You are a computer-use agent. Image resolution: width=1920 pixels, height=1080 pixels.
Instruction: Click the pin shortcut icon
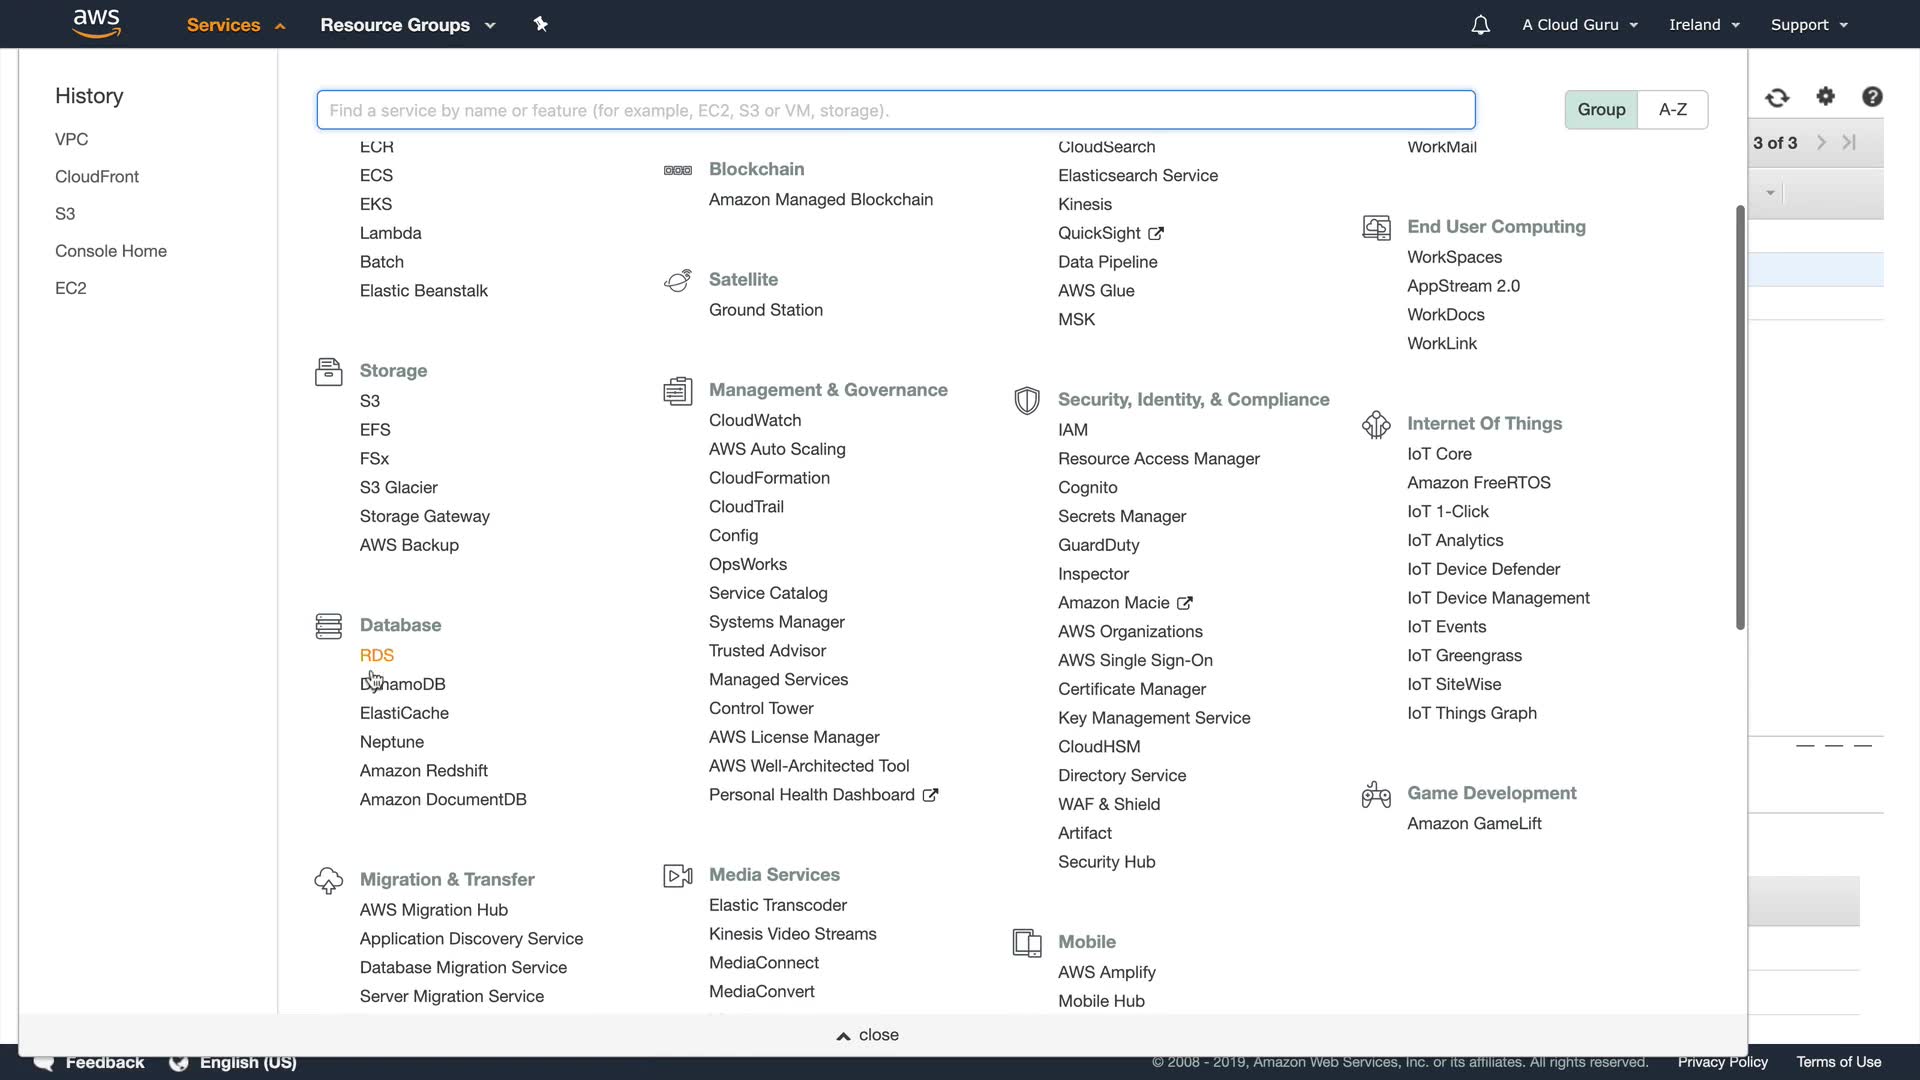point(541,24)
